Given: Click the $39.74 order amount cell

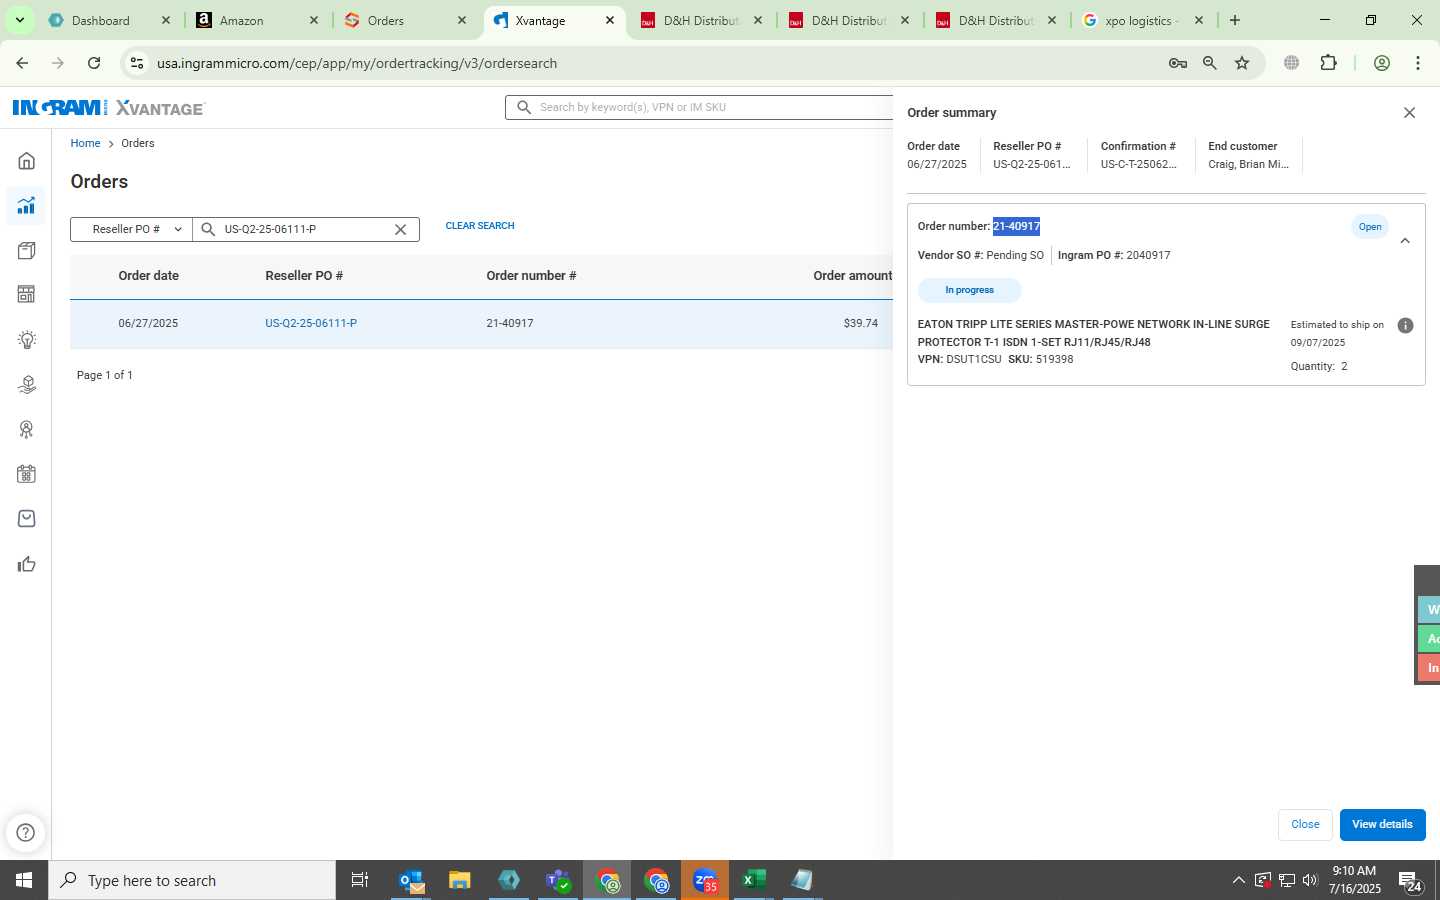Looking at the screenshot, I should click(861, 323).
